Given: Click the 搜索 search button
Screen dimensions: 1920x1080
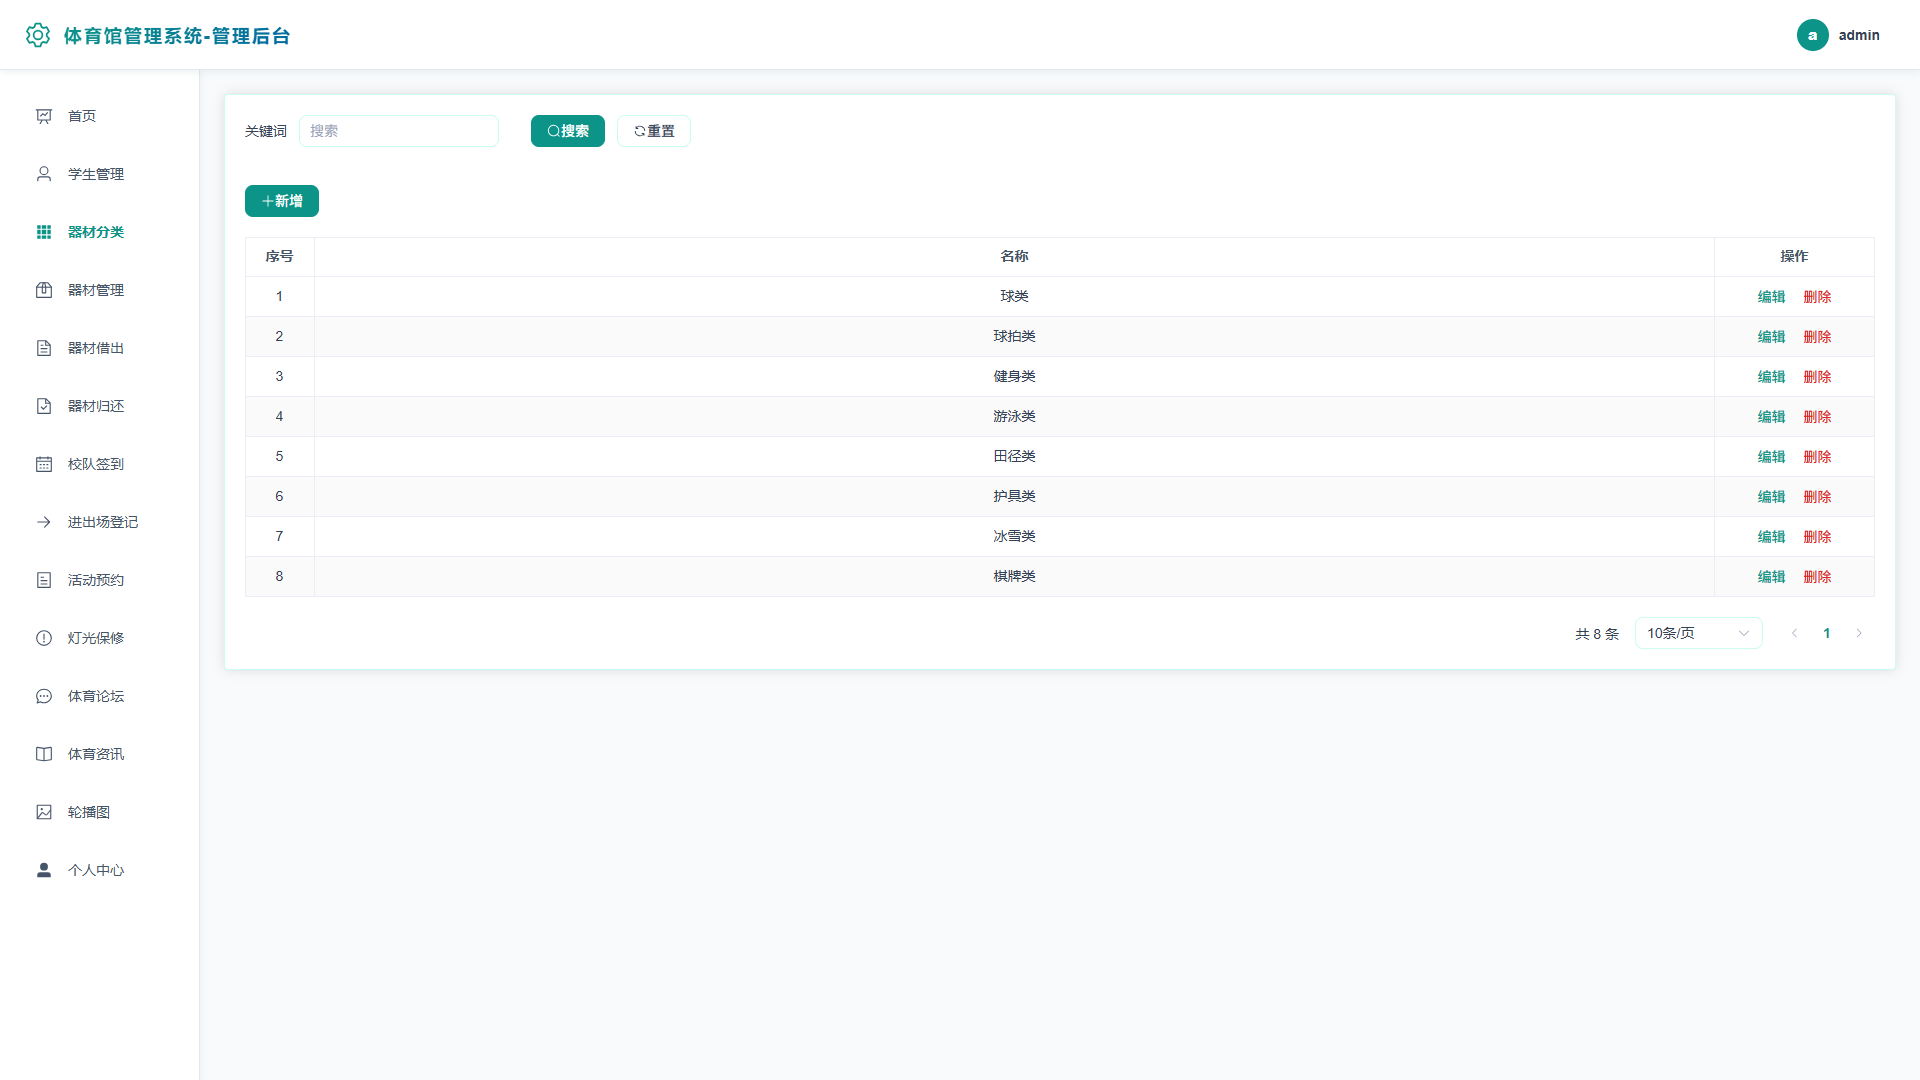Looking at the screenshot, I should tap(567, 131).
